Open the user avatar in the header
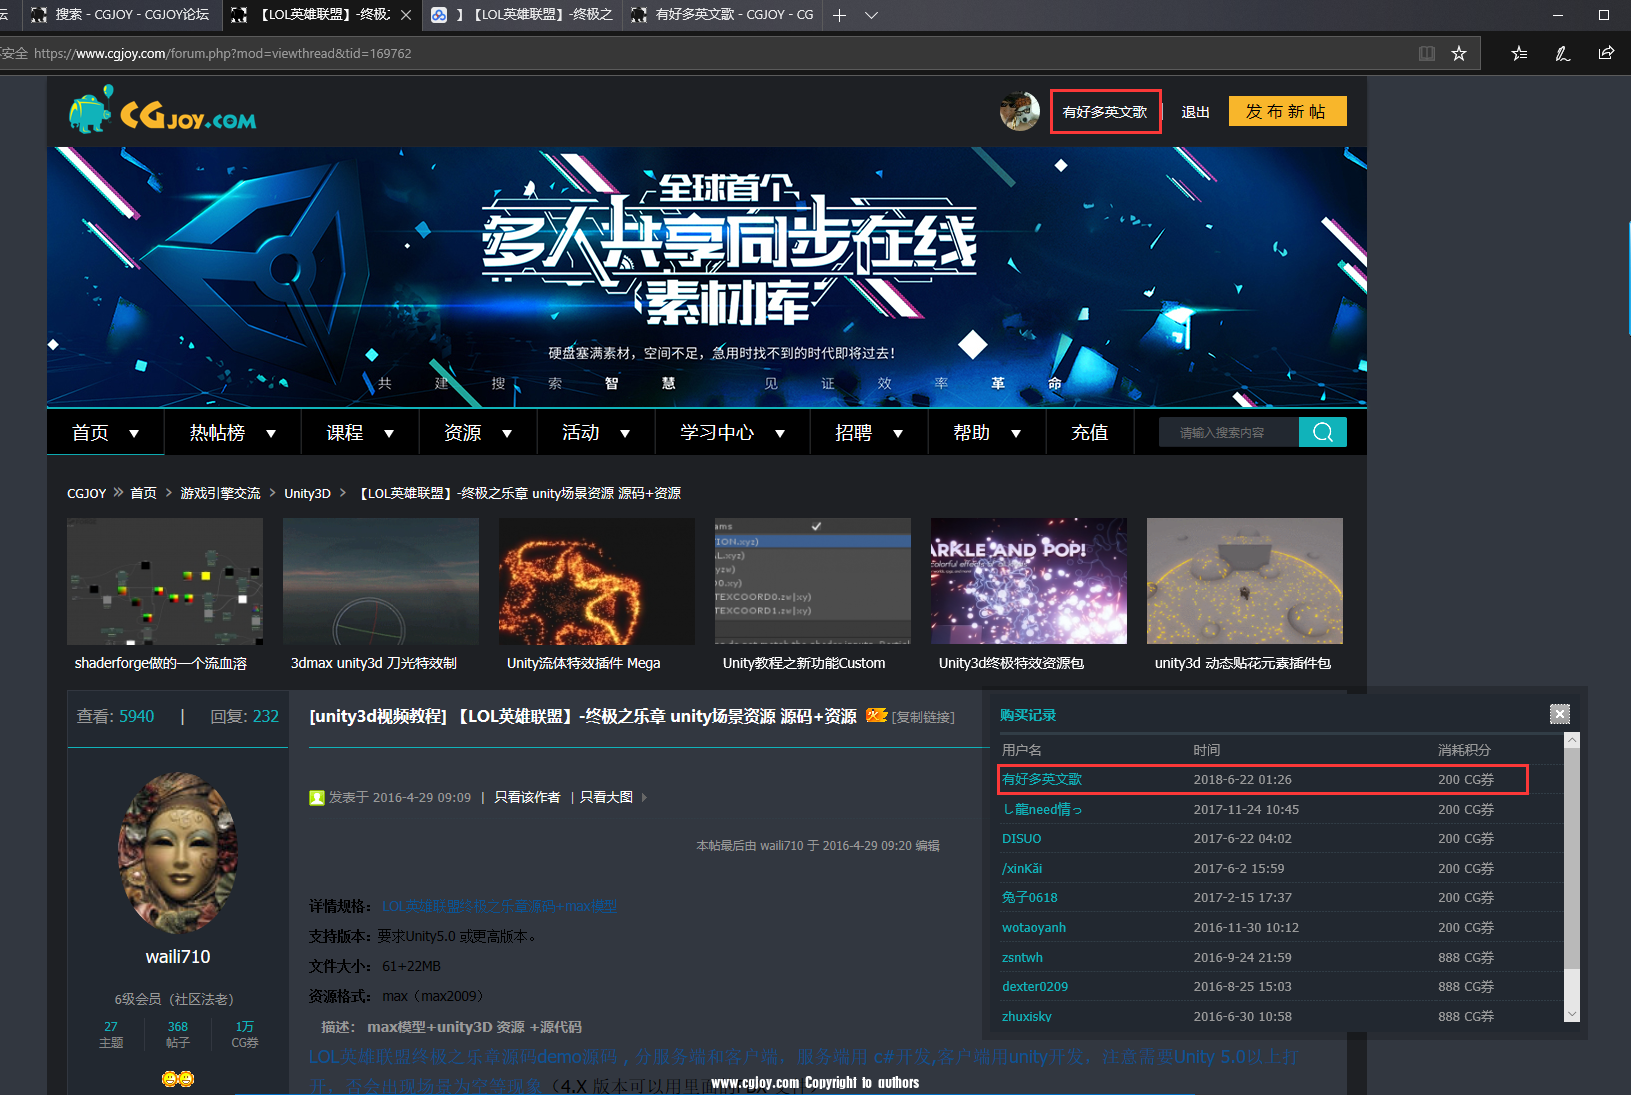The width and height of the screenshot is (1631, 1095). coord(1019,111)
